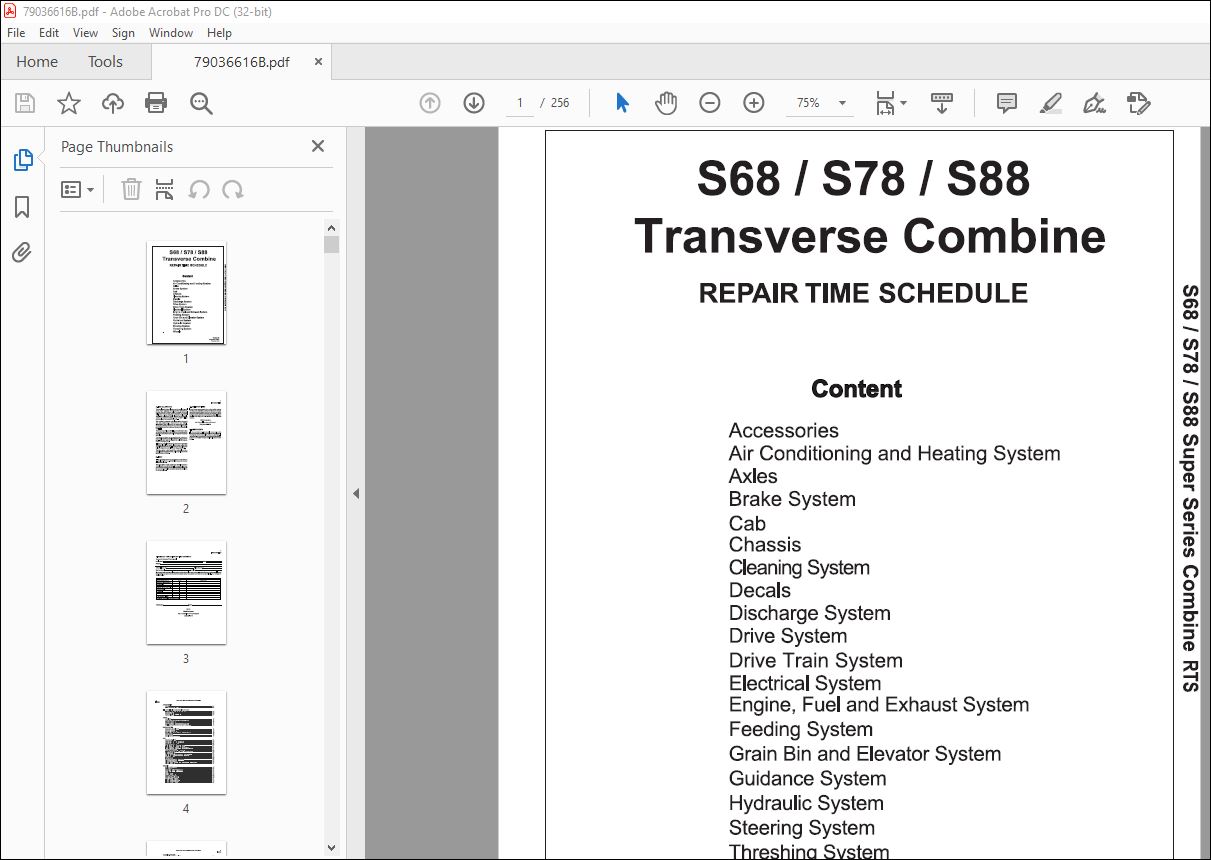Viewport: 1211px width, 860px height.
Task: Select the 79036616B.pdf document tab
Action: pyautogui.click(x=242, y=62)
